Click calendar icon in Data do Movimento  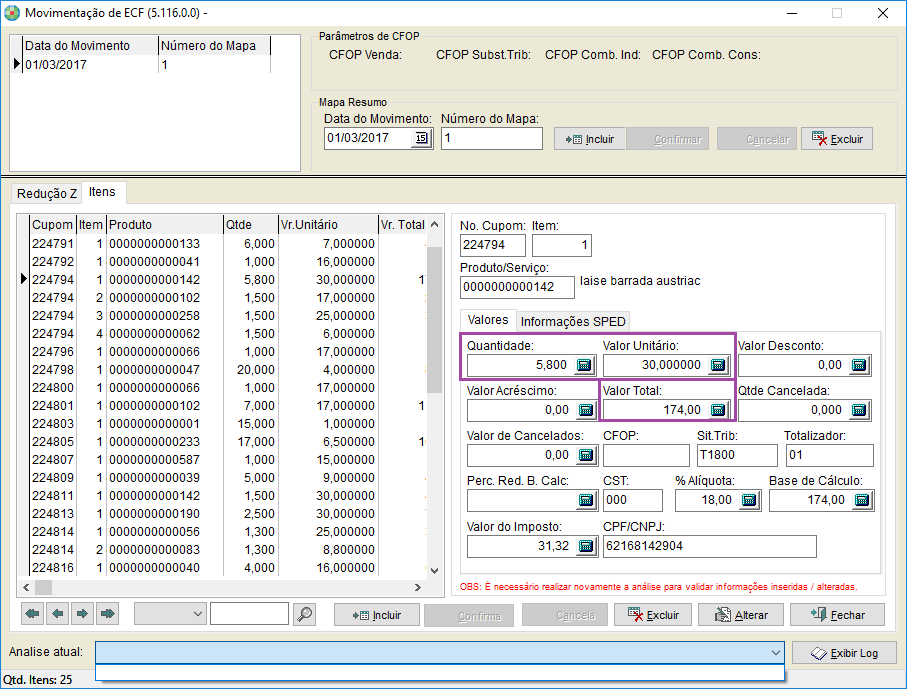click(x=421, y=138)
